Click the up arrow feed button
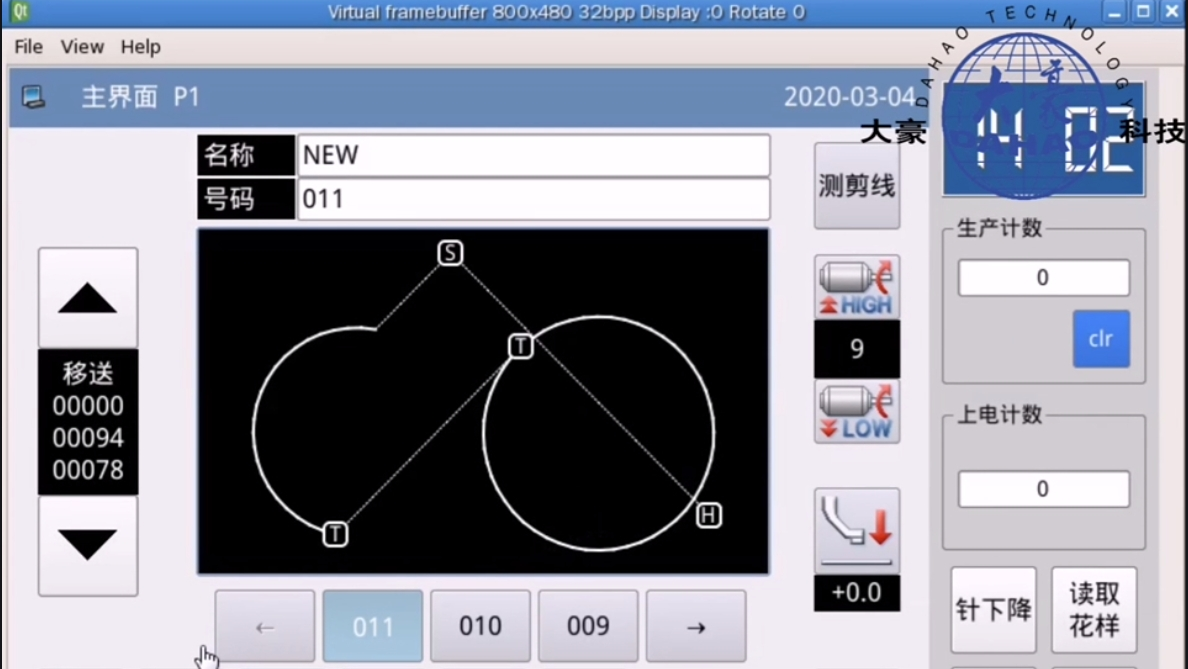 (88, 298)
